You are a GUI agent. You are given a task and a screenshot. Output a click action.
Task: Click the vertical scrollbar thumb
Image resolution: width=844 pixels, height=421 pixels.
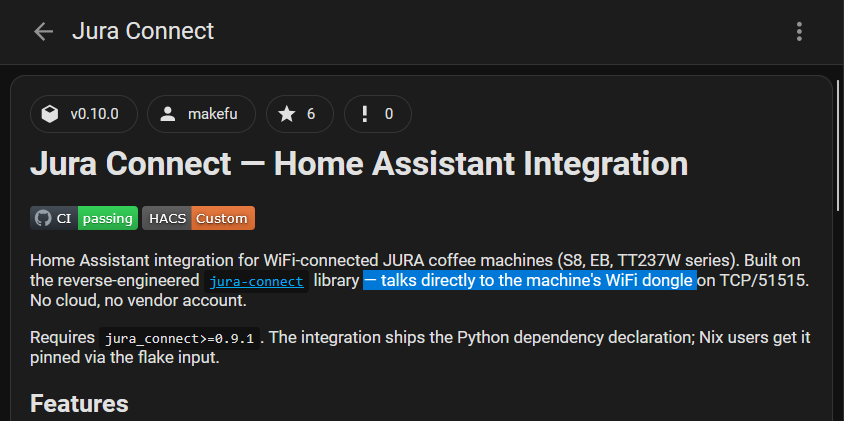pyautogui.click(x=837, y=145)
